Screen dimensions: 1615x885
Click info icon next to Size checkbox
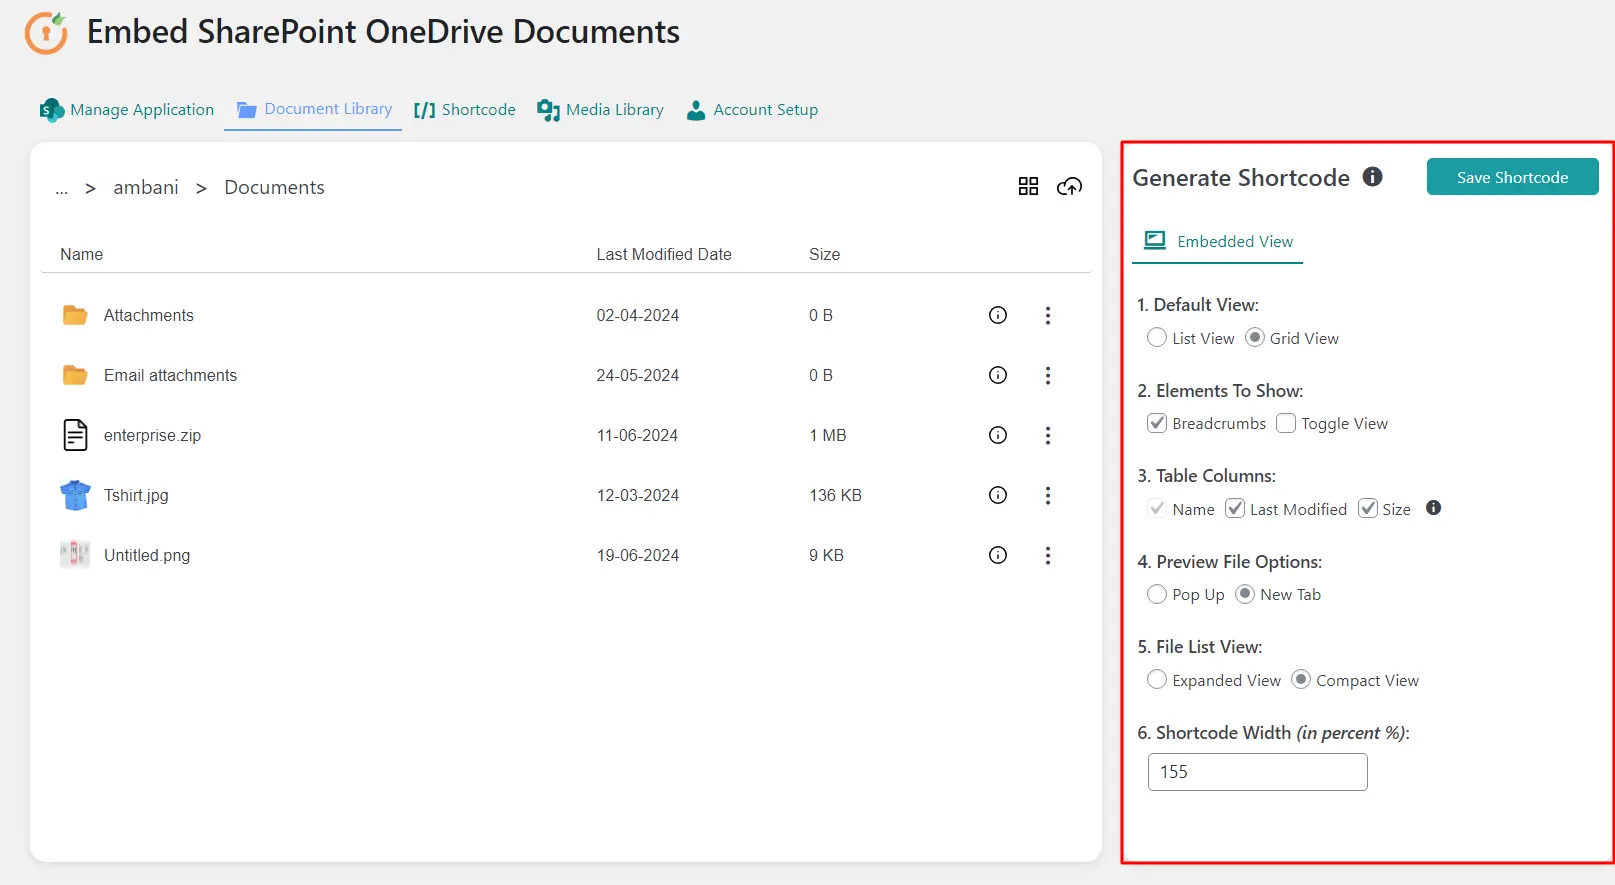coord(1433,508)
